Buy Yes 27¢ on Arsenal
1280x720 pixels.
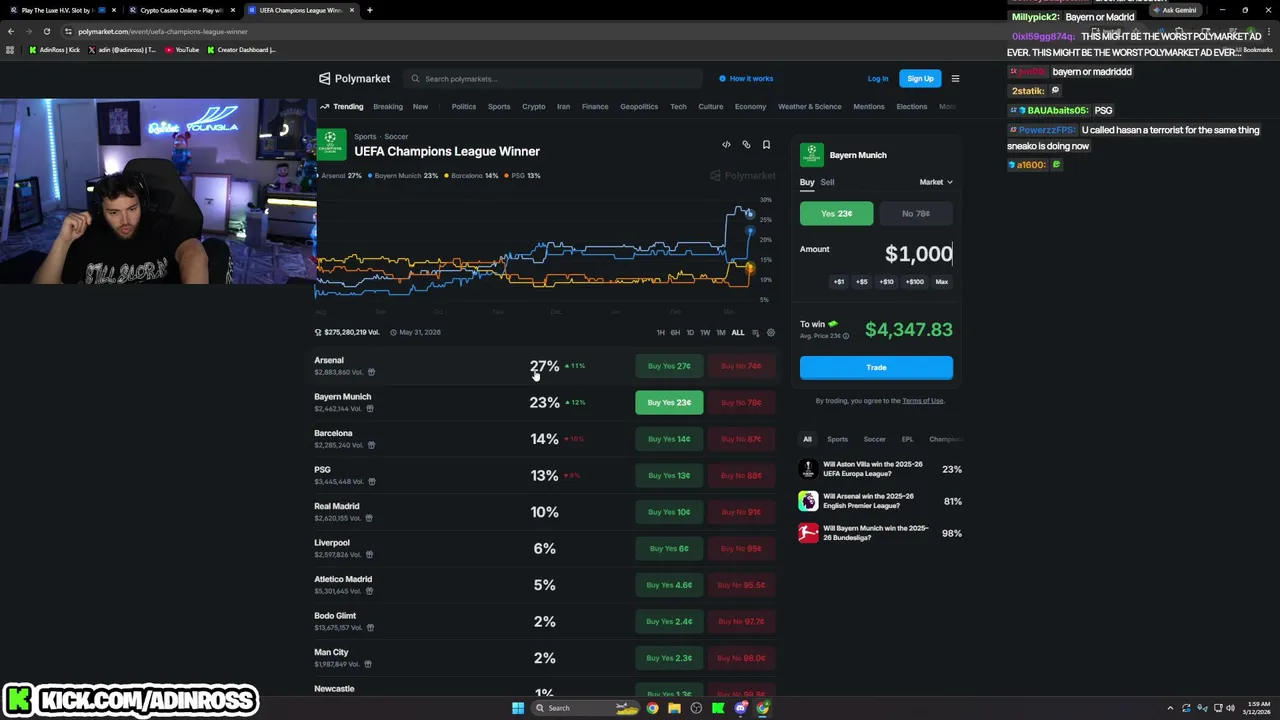click(669, 366)
